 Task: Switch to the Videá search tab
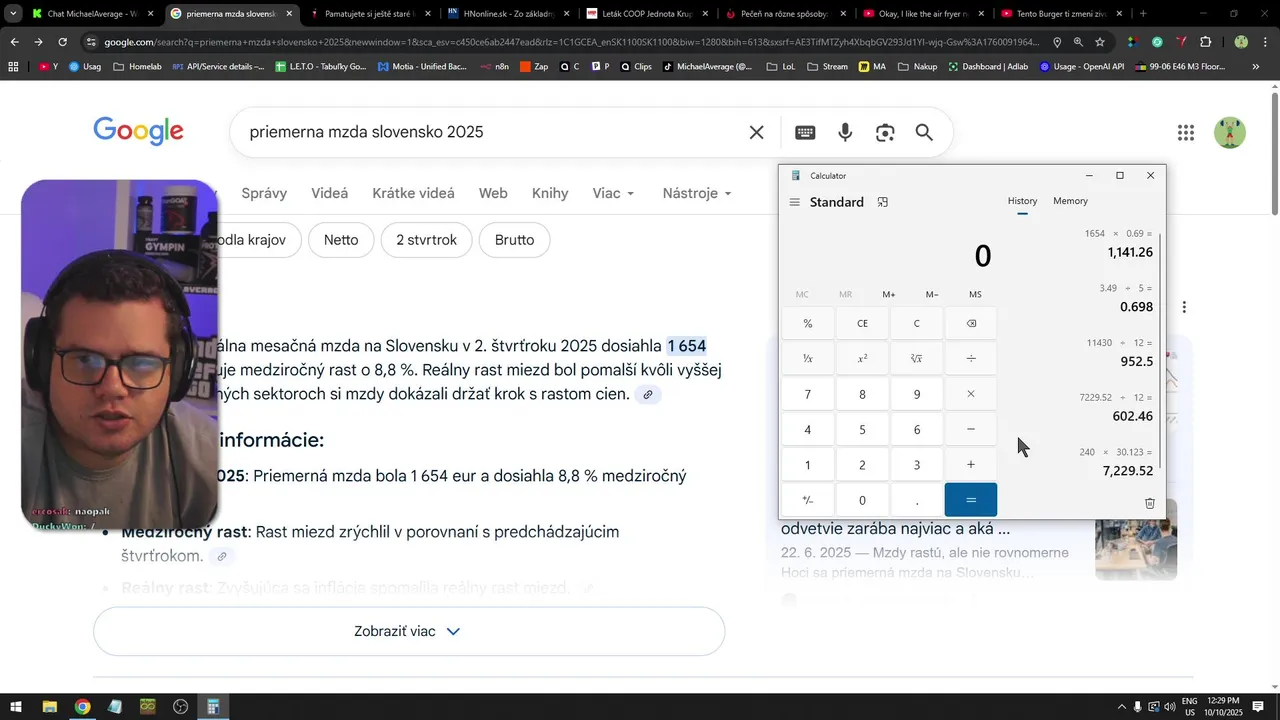coord(330,193)
